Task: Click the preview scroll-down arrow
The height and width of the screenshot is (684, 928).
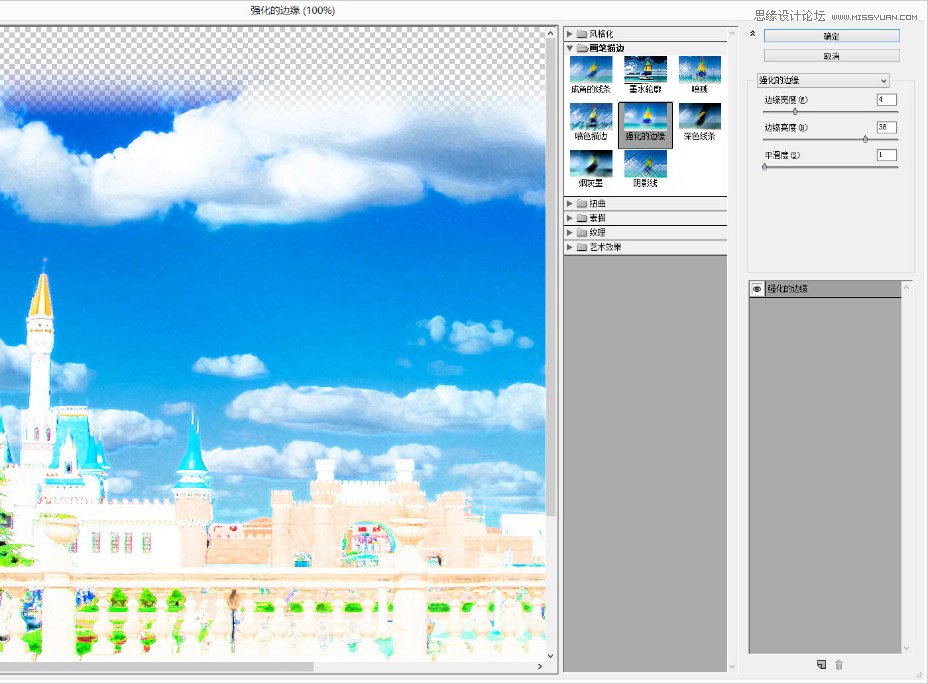Action: tap(551, 656)
